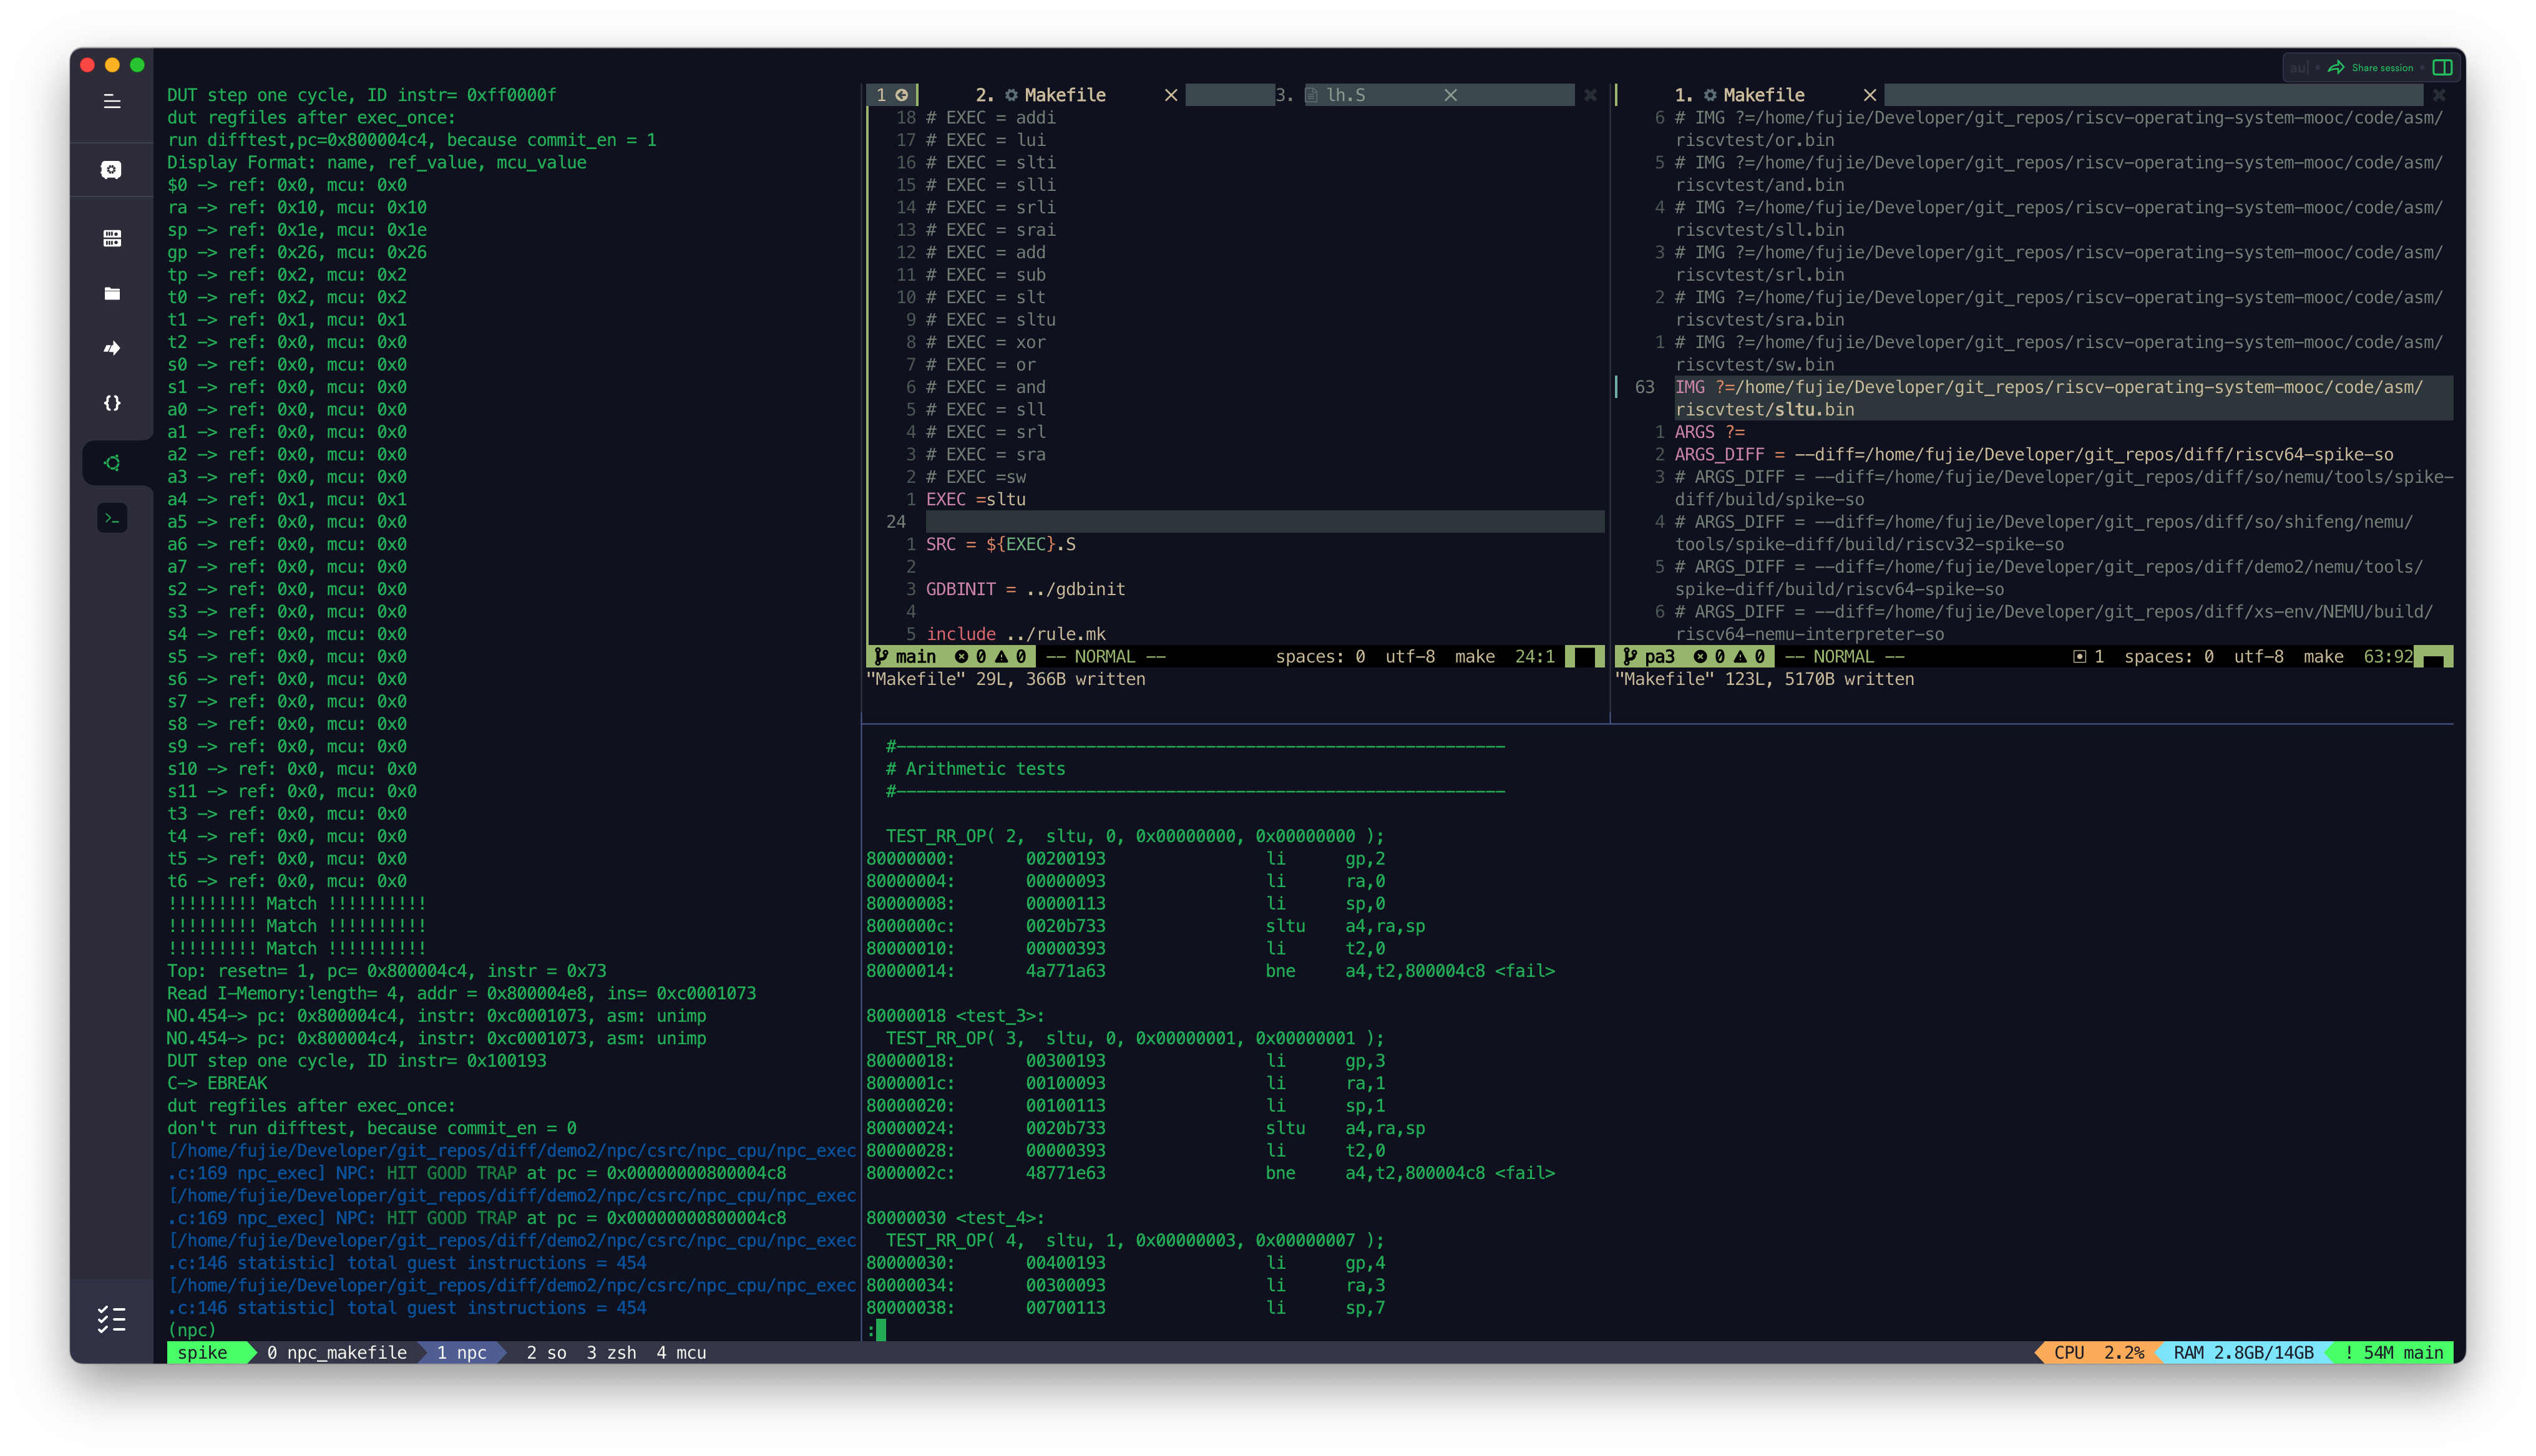
Task: Click 'GDBINIT = ../gdbinit' line
Action: pos(1026,590)
